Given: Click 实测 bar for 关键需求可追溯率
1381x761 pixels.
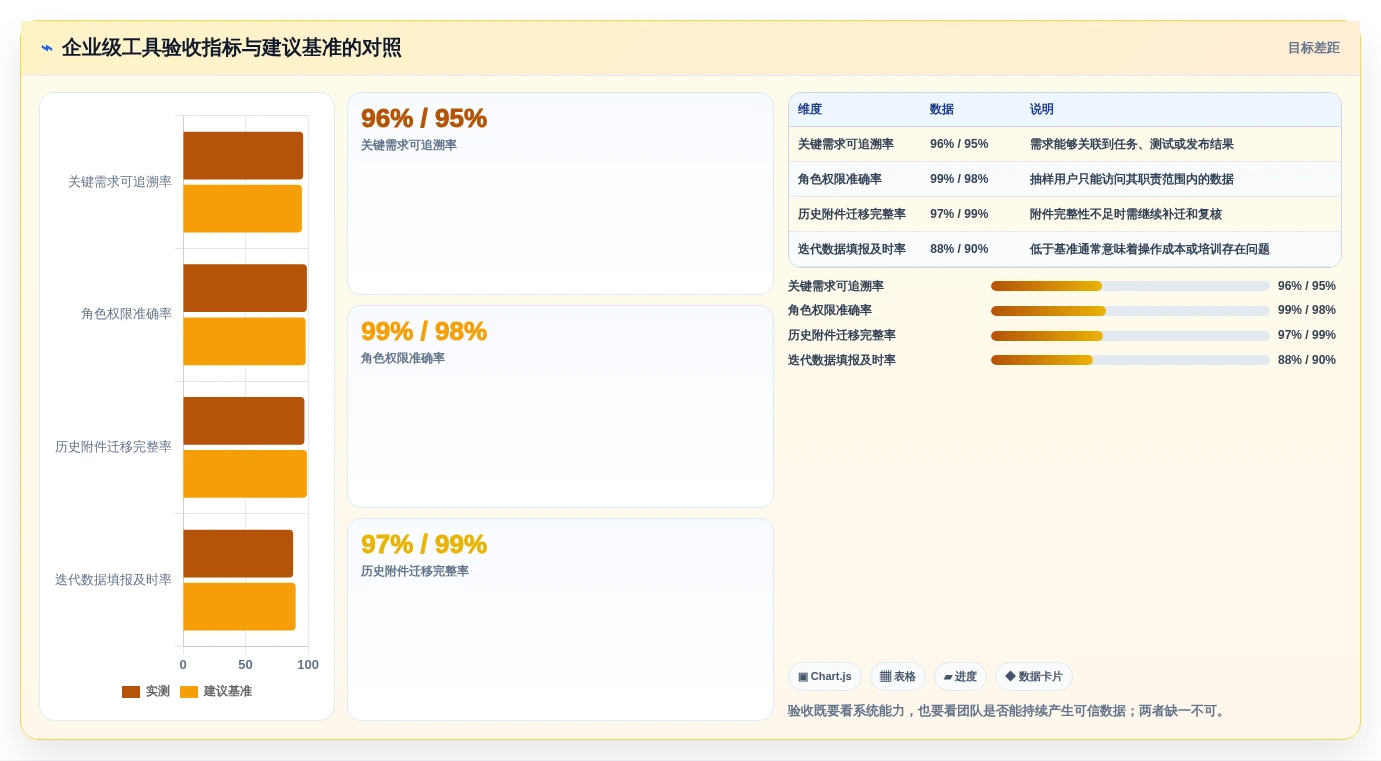Looking at the screenshot, I should tap(243, 156).
